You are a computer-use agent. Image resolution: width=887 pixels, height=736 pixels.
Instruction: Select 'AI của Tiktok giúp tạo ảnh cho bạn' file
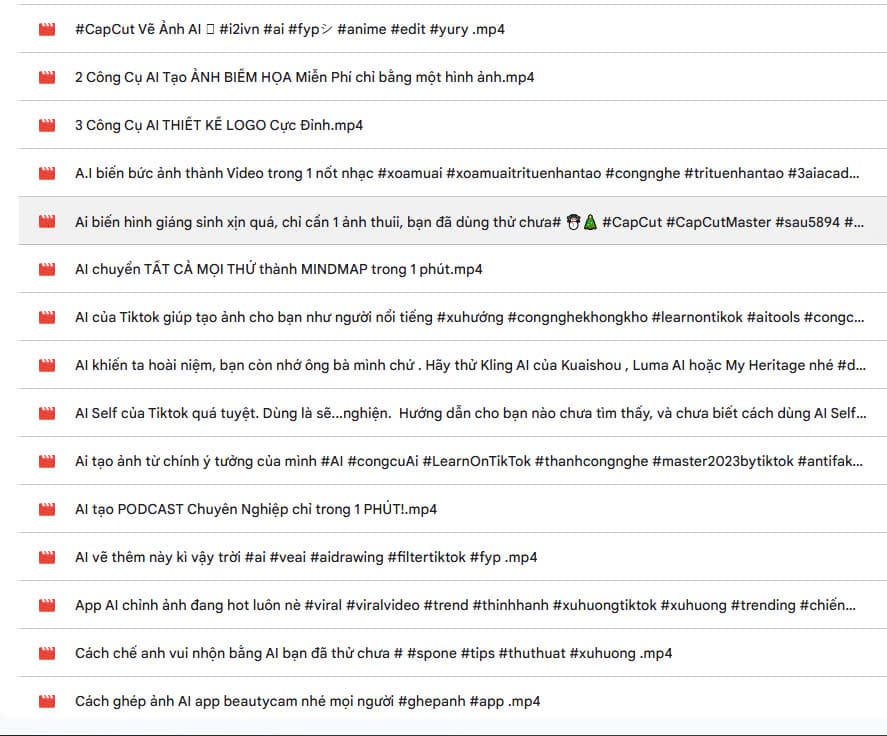(x=470, y=317)
